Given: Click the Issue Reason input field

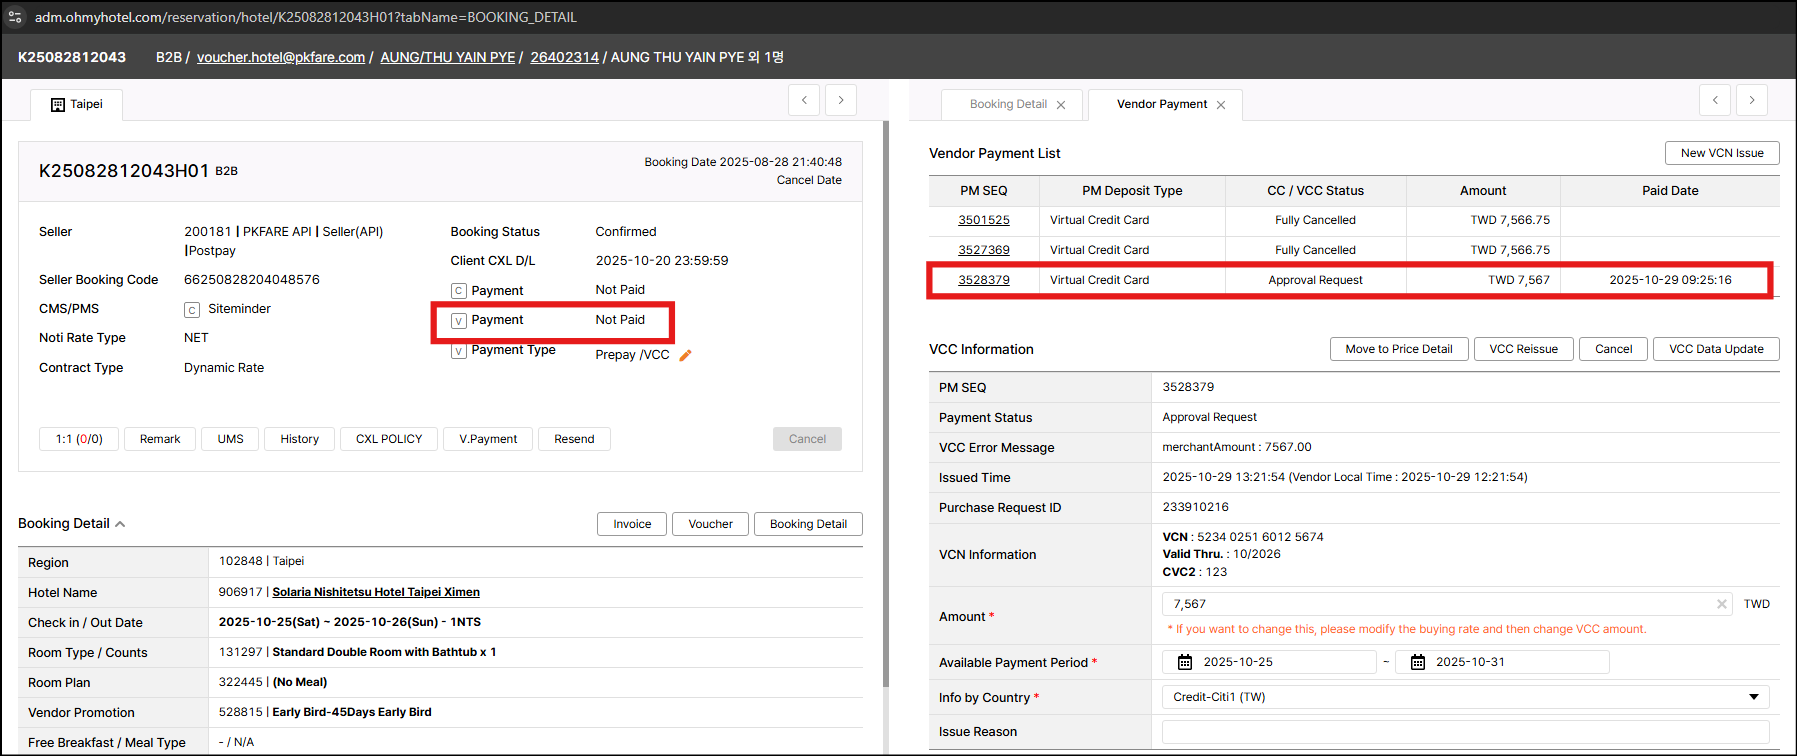Looking at the screenshot, I should coord(1465,732).
